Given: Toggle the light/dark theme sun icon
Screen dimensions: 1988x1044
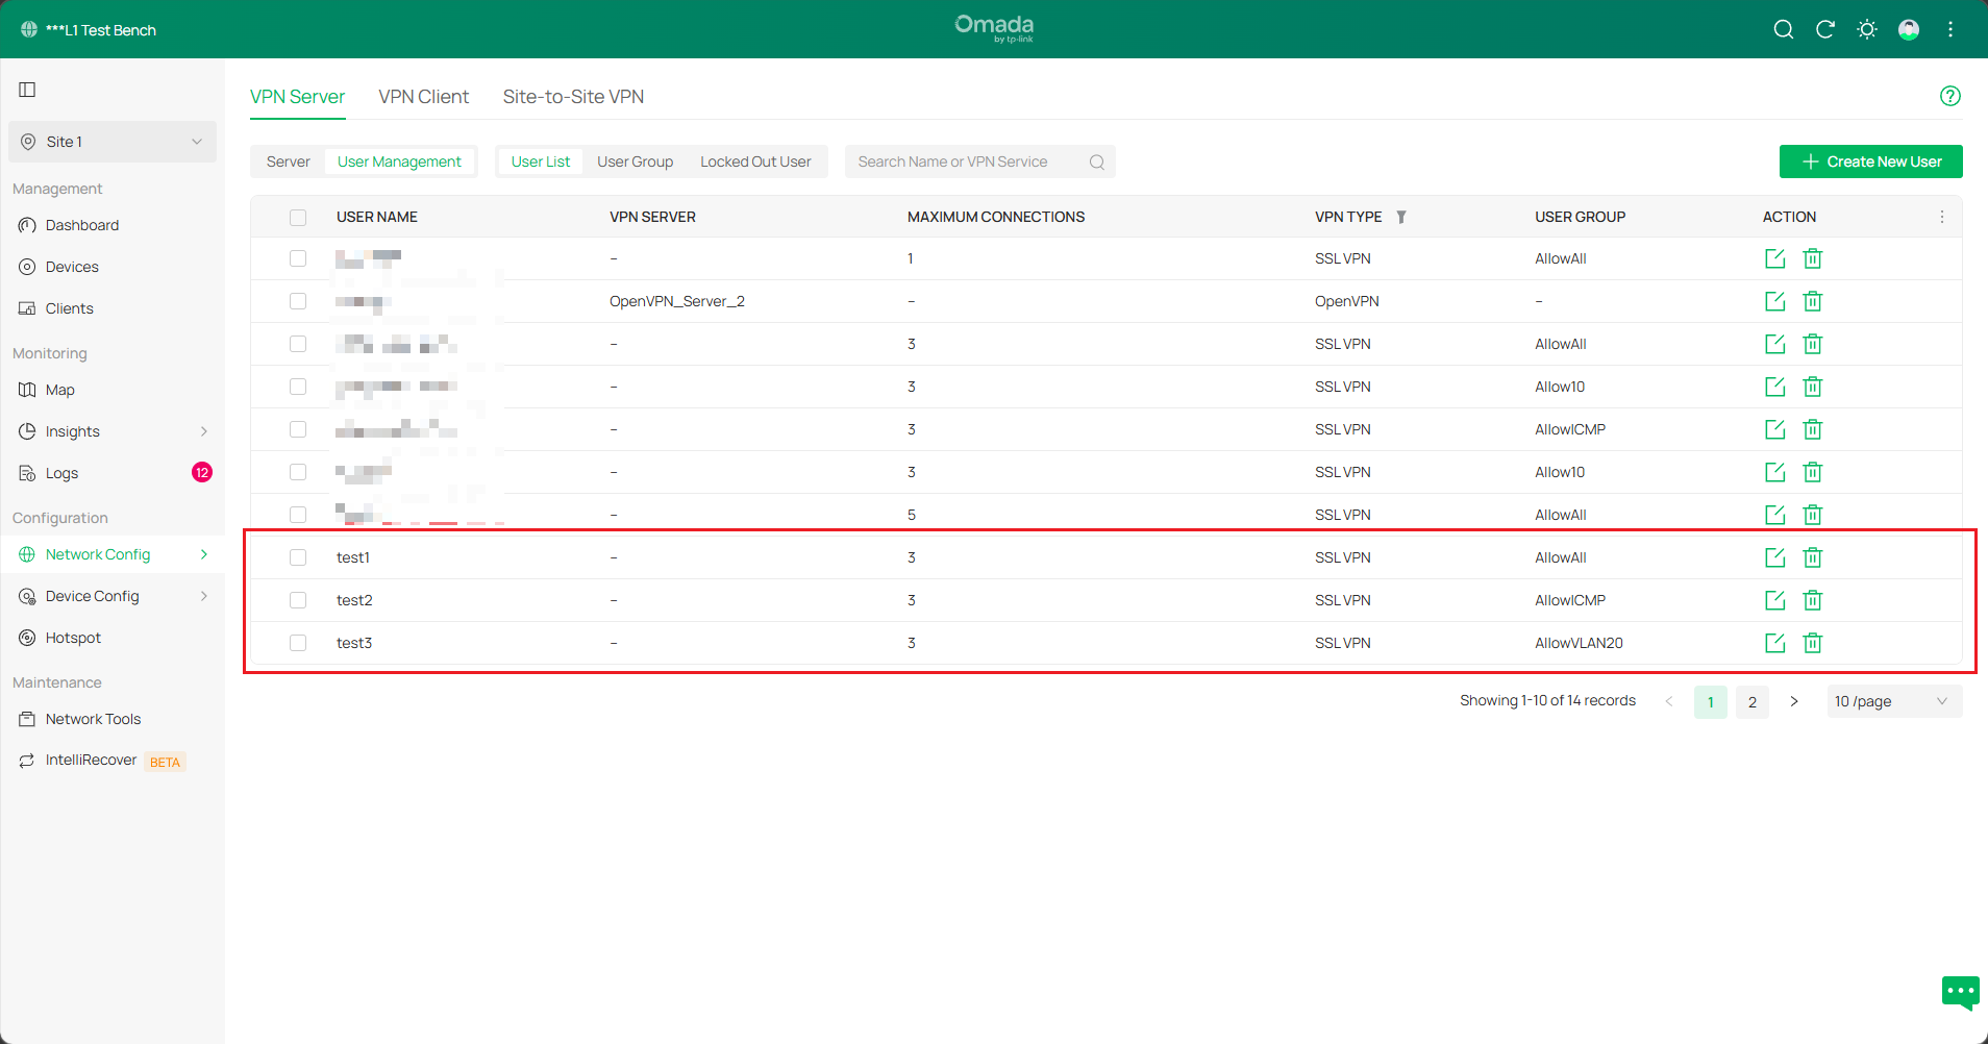Looking at the screenshot, I should tap(1867, 30).
